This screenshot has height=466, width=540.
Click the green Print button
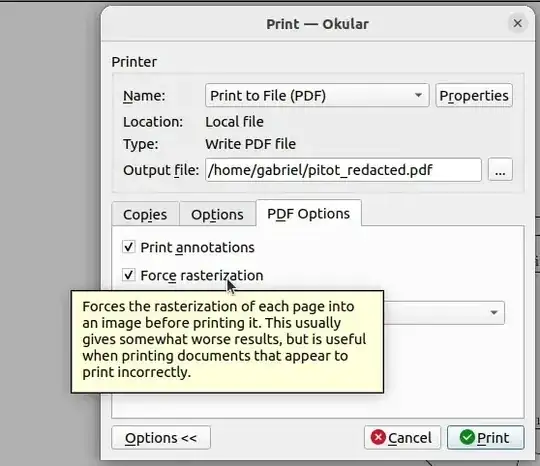(x=486, y=438)
